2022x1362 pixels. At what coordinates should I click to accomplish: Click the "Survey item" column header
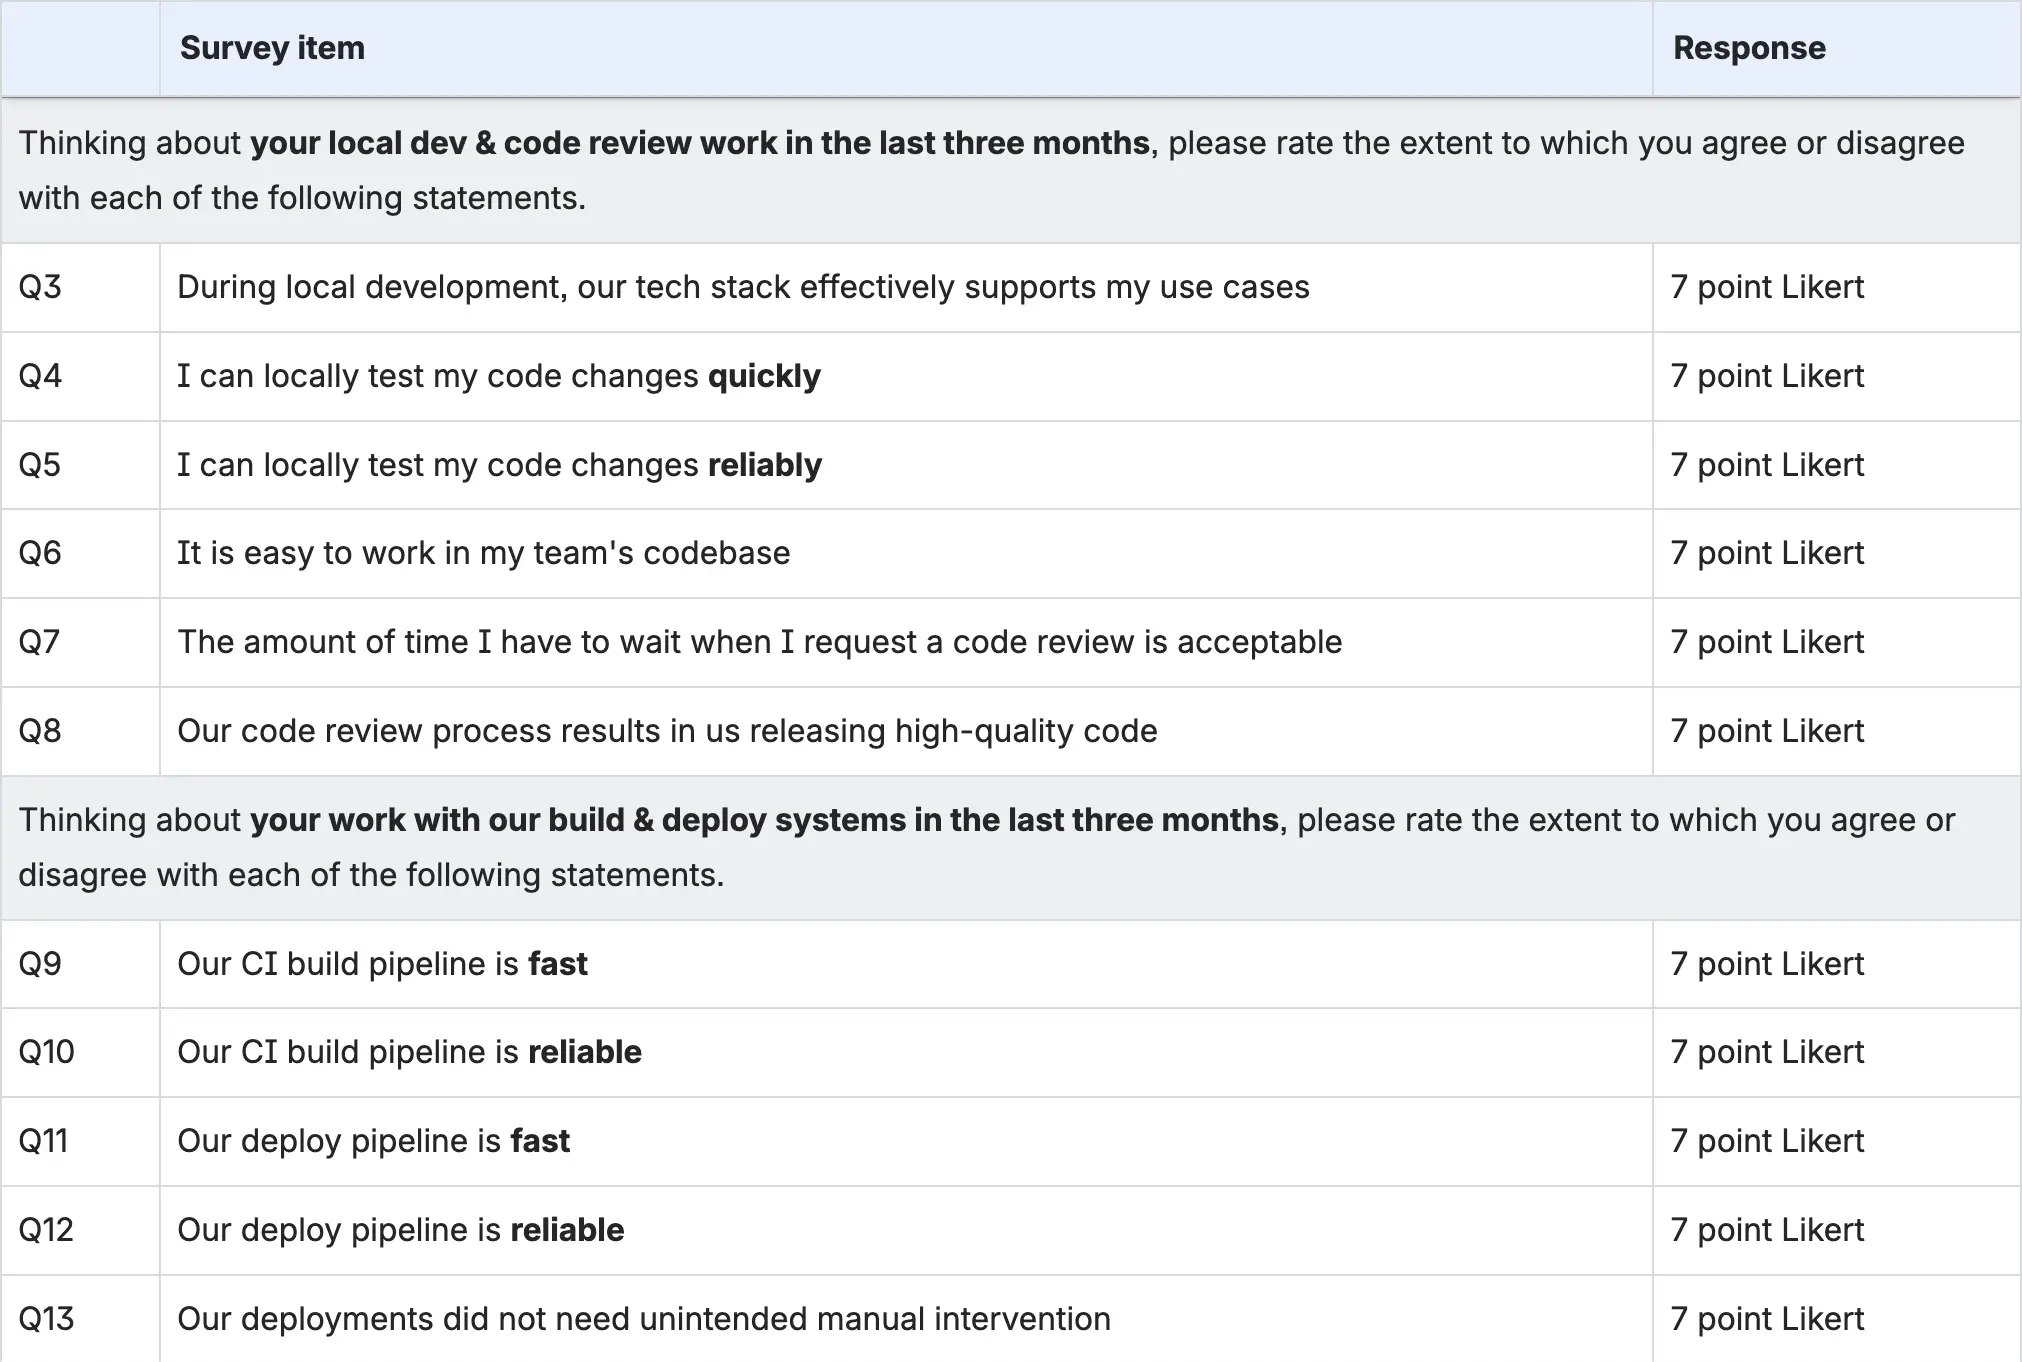click(272, 48)
